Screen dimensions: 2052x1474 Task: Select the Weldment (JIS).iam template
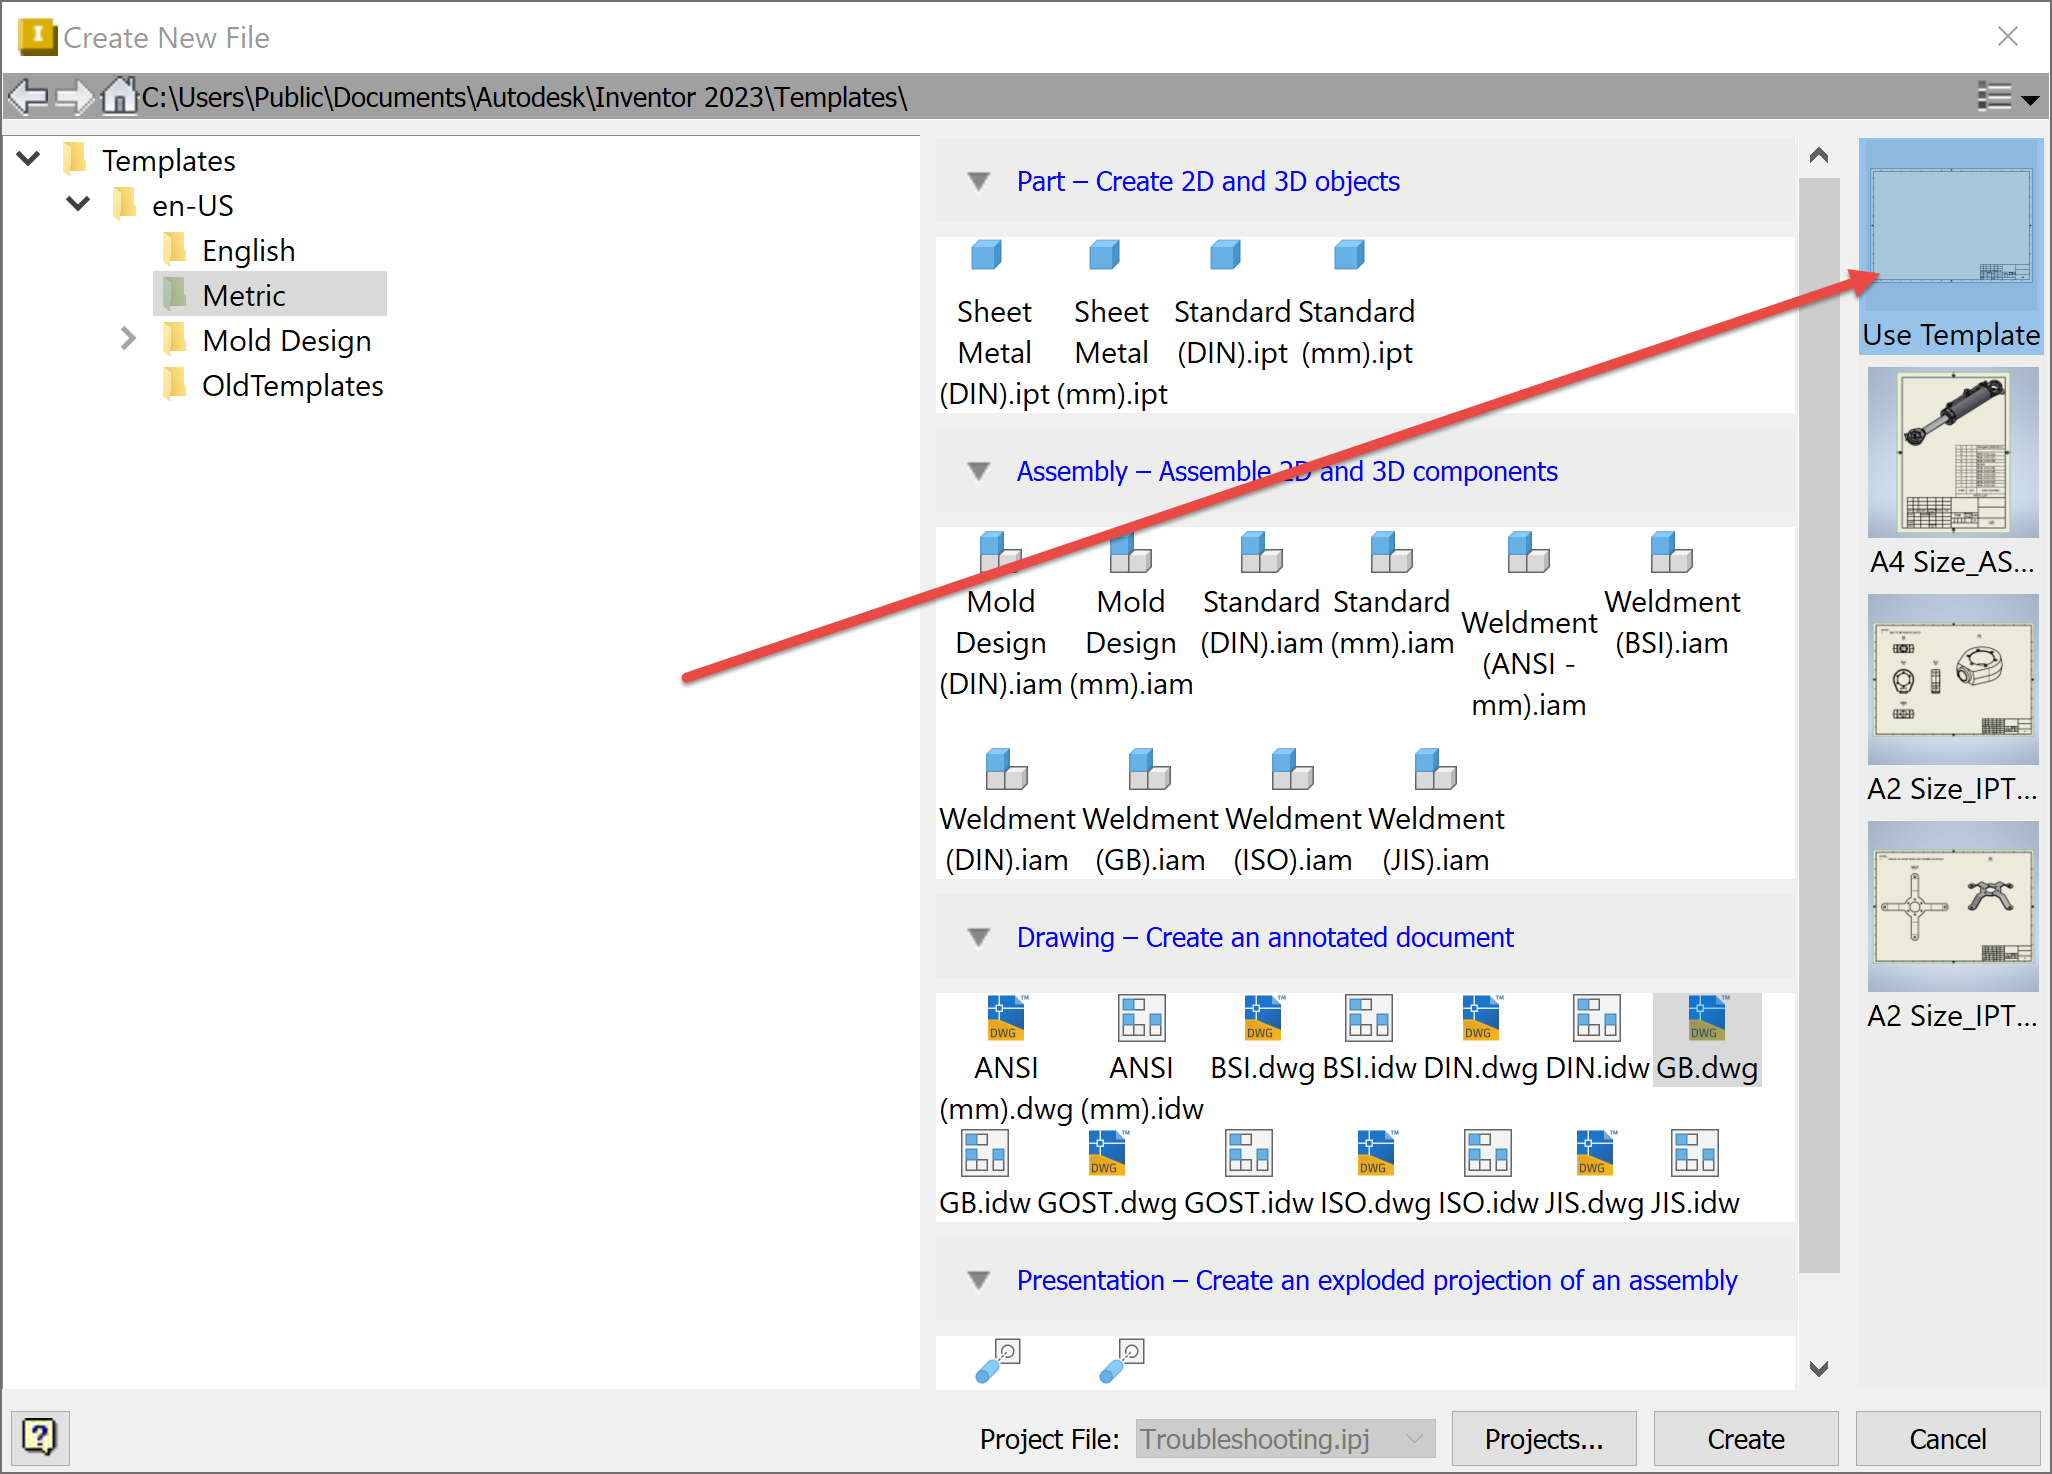(1434, 770)
